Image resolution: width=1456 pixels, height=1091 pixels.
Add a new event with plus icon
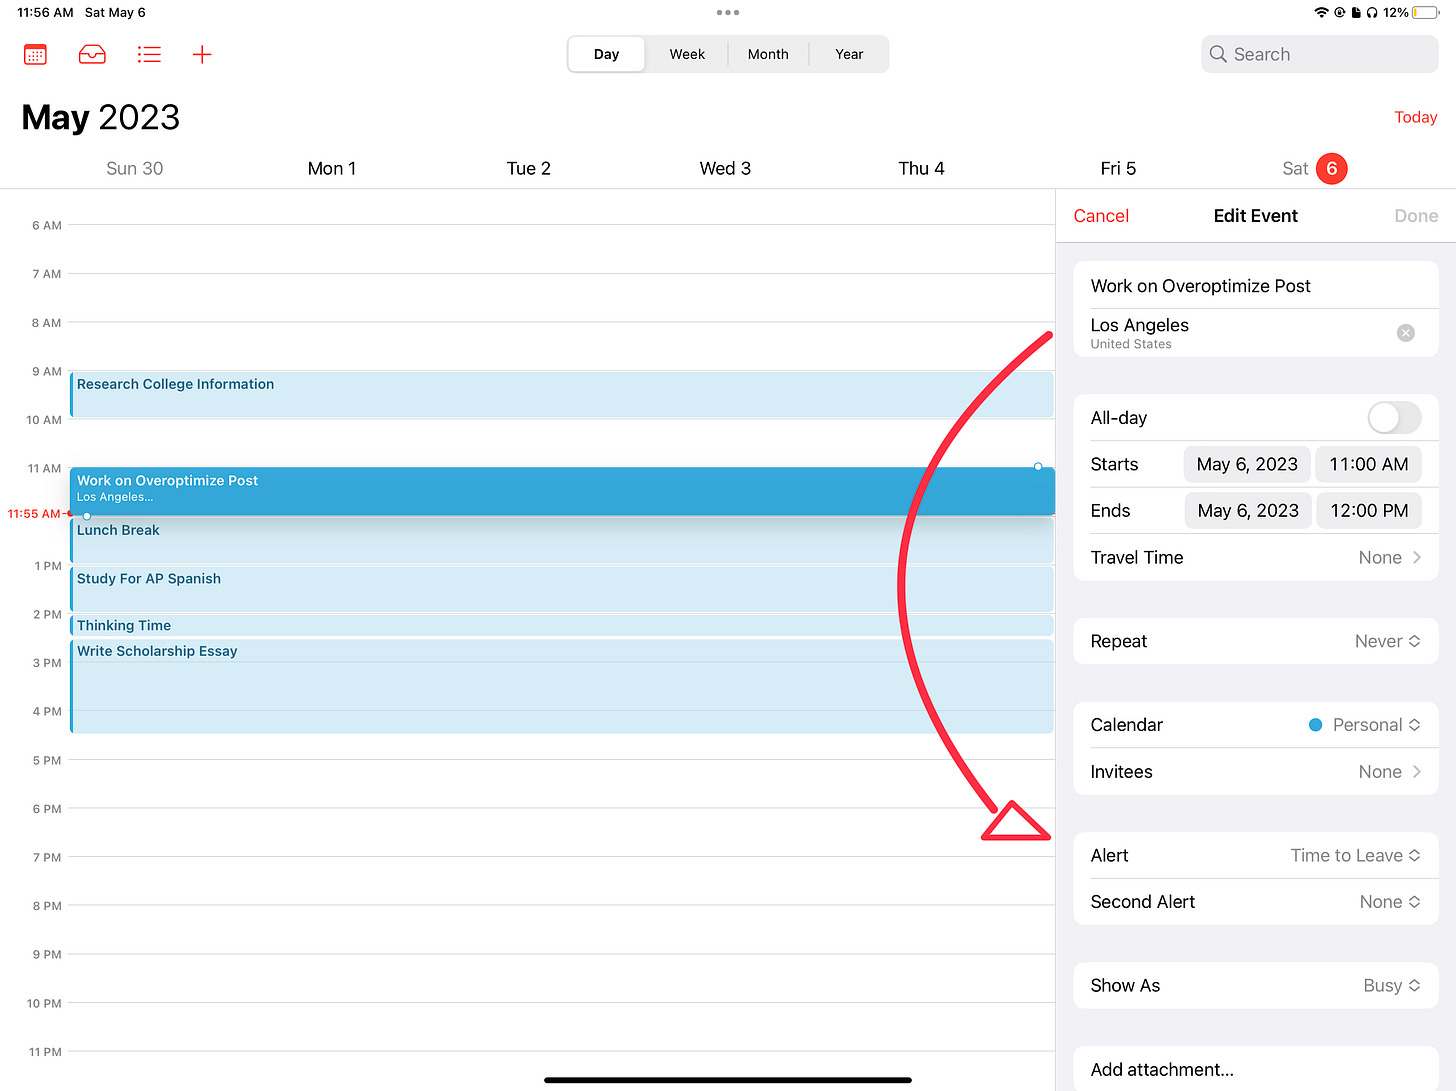coord(202,54)
